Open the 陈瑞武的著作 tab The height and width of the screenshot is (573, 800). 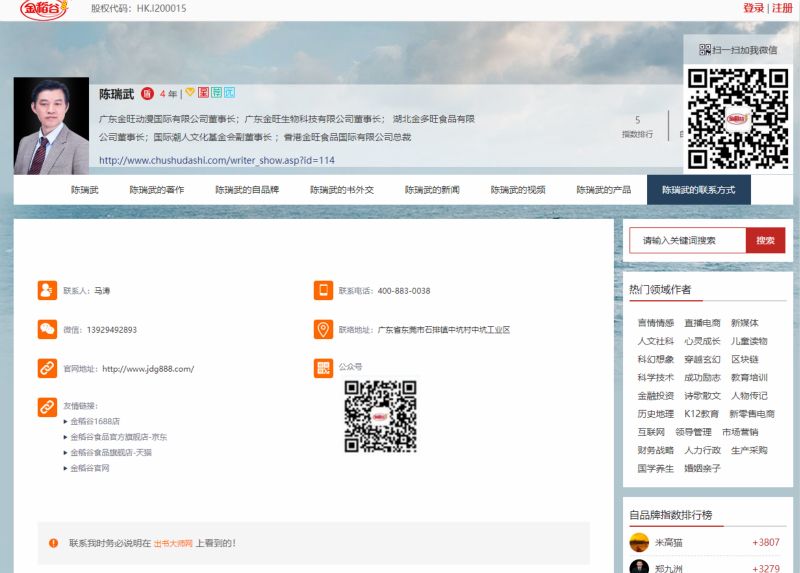[156, 190]
